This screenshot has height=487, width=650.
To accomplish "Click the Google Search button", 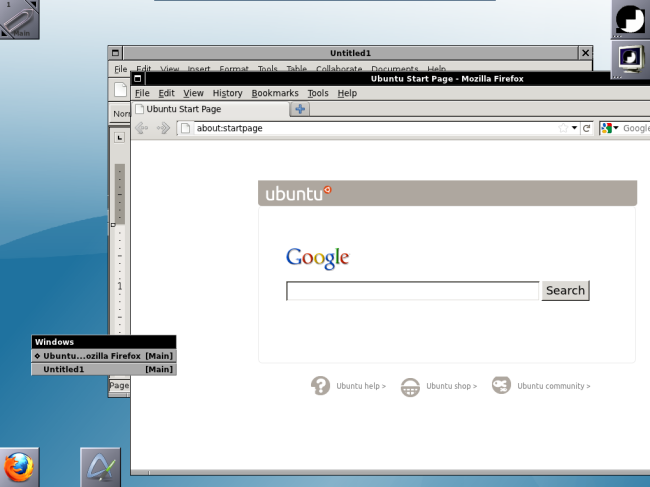I will [565, 291].
